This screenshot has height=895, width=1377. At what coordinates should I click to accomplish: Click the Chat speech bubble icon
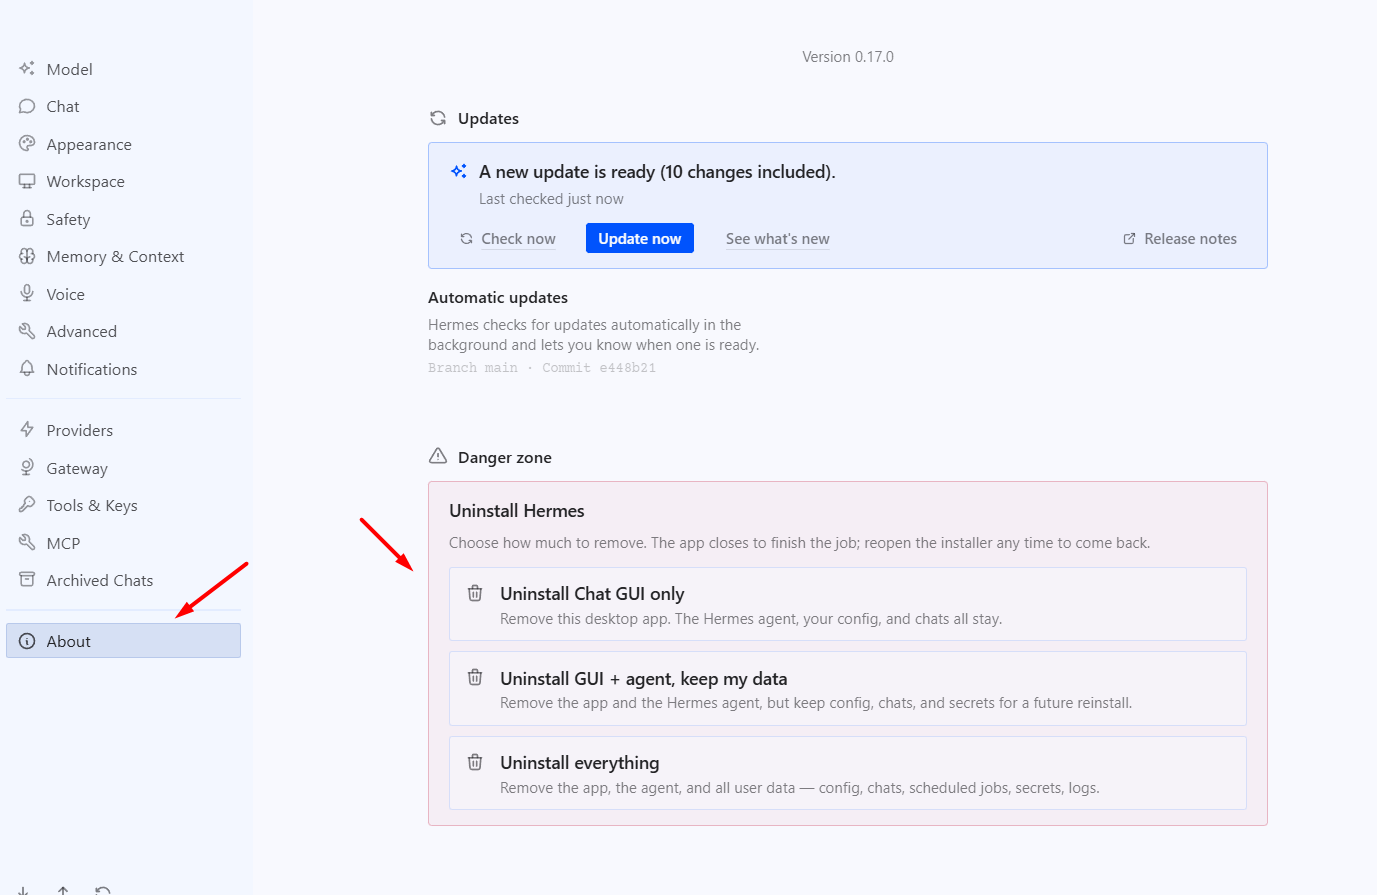[x=27, y=106]
